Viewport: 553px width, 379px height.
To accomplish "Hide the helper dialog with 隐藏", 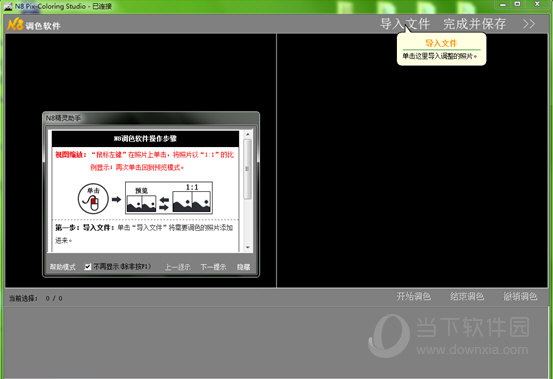I will [x=243, y=267].
